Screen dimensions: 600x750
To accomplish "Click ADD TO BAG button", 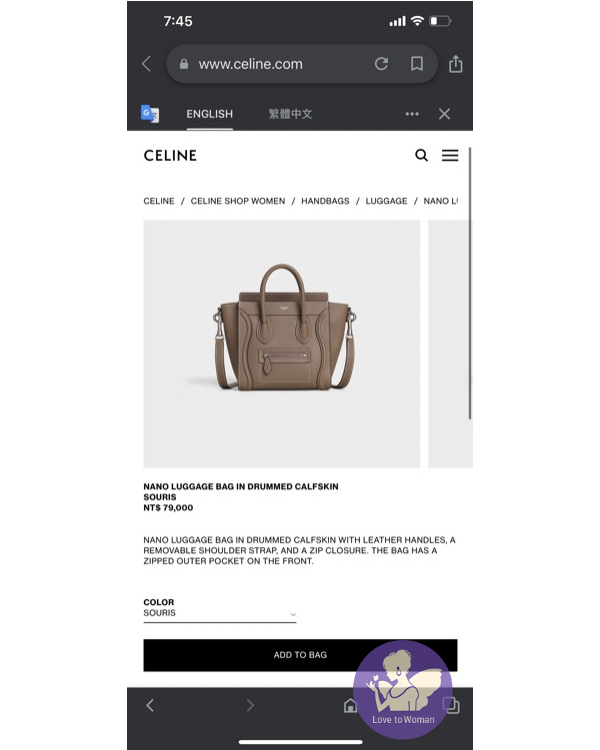I will 300,655.
